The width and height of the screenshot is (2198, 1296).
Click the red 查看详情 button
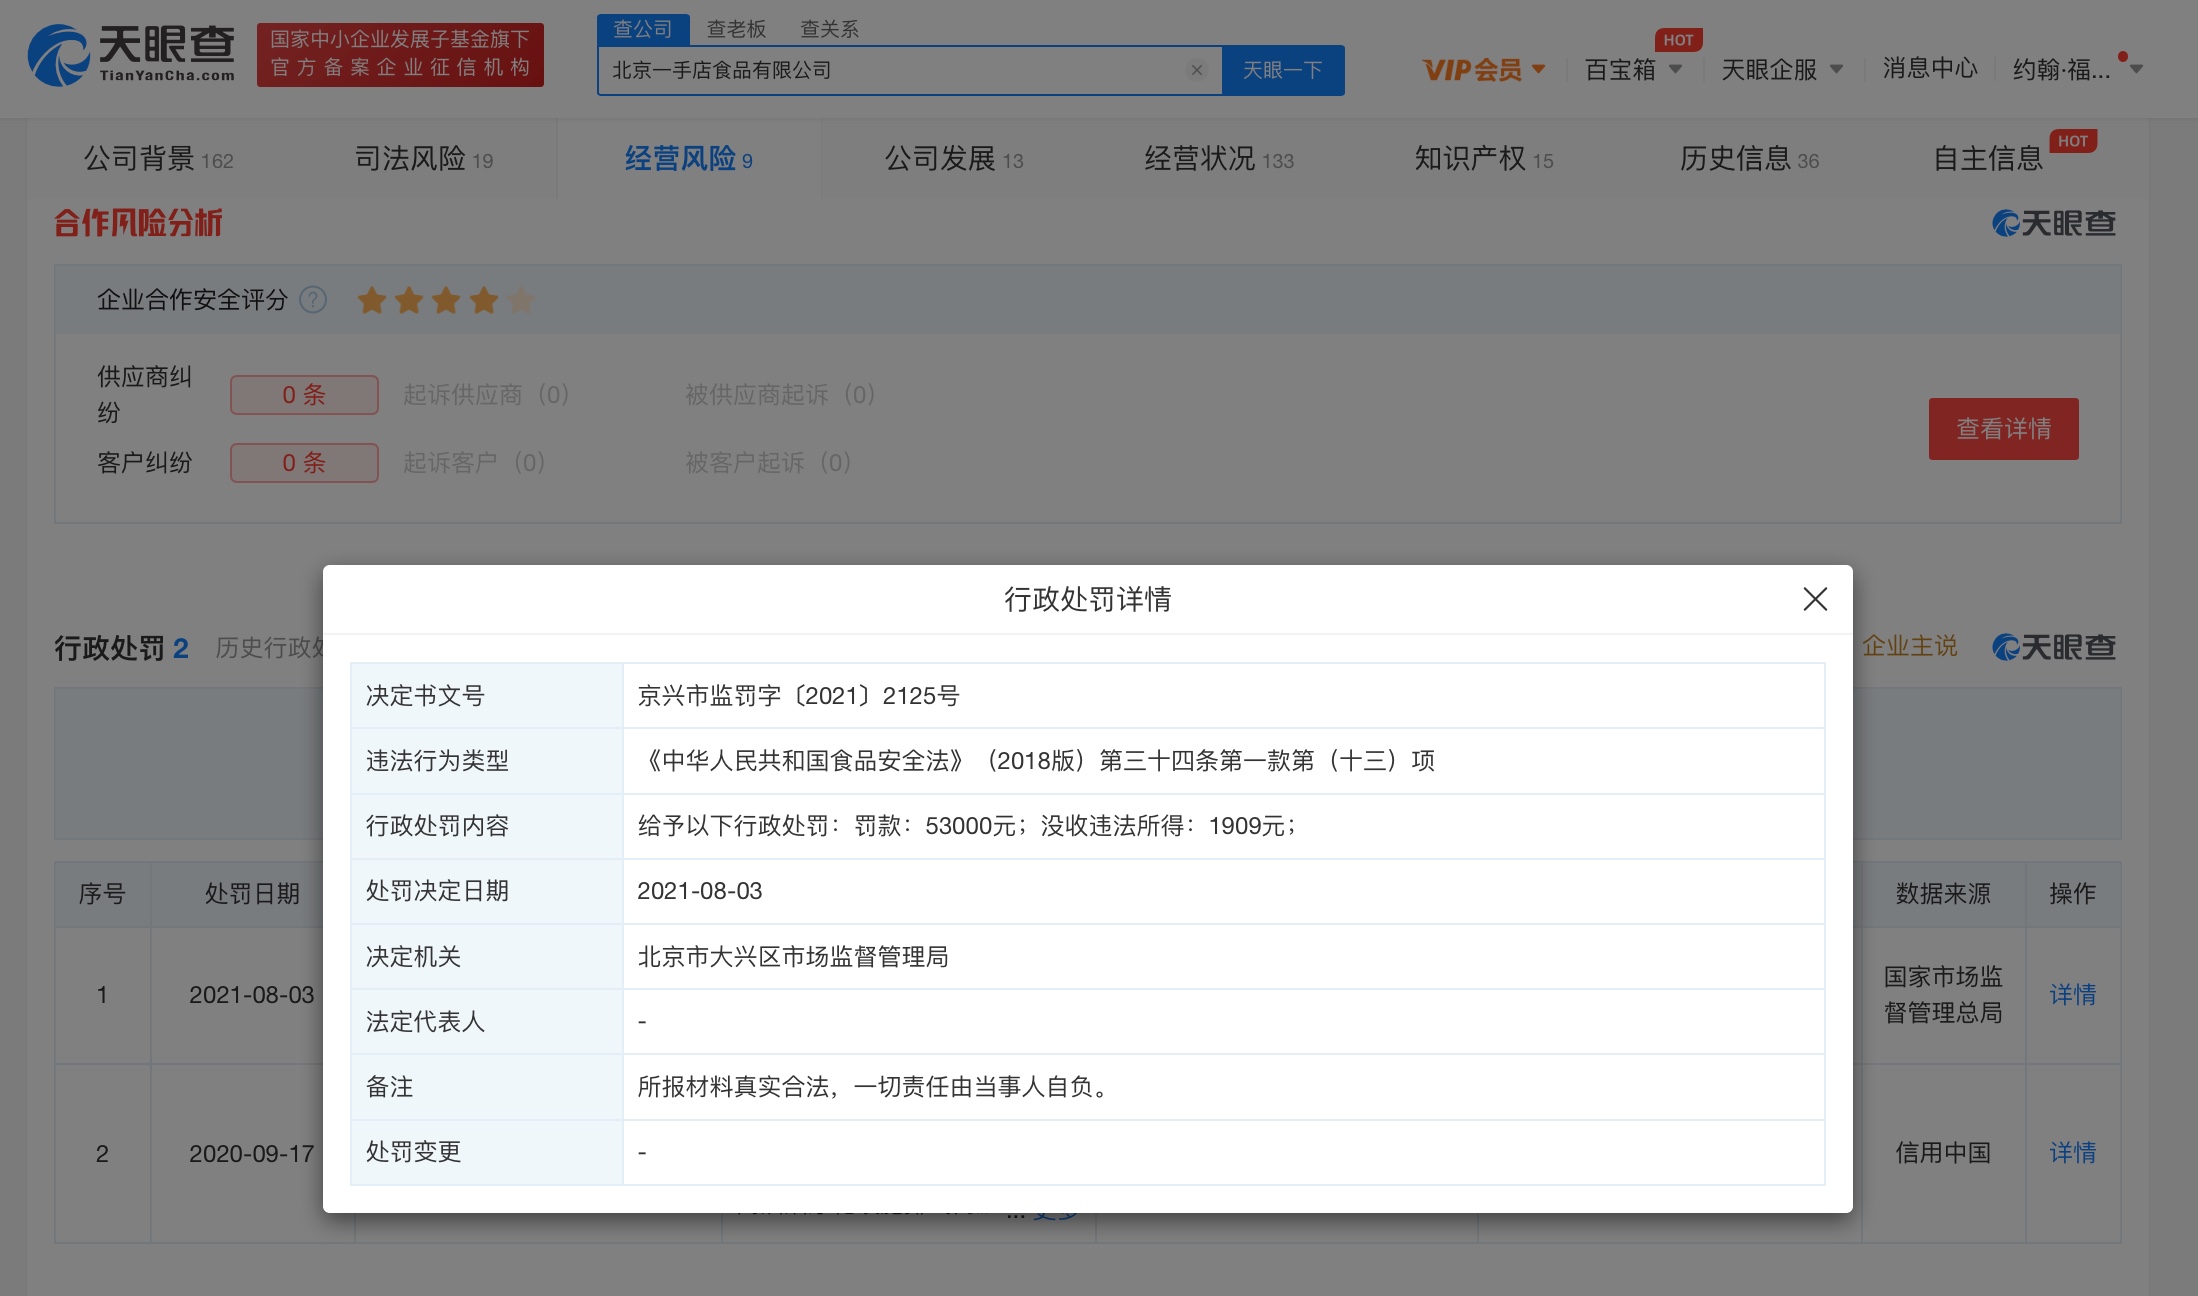pyautogui.click(x=2003, y=429)
